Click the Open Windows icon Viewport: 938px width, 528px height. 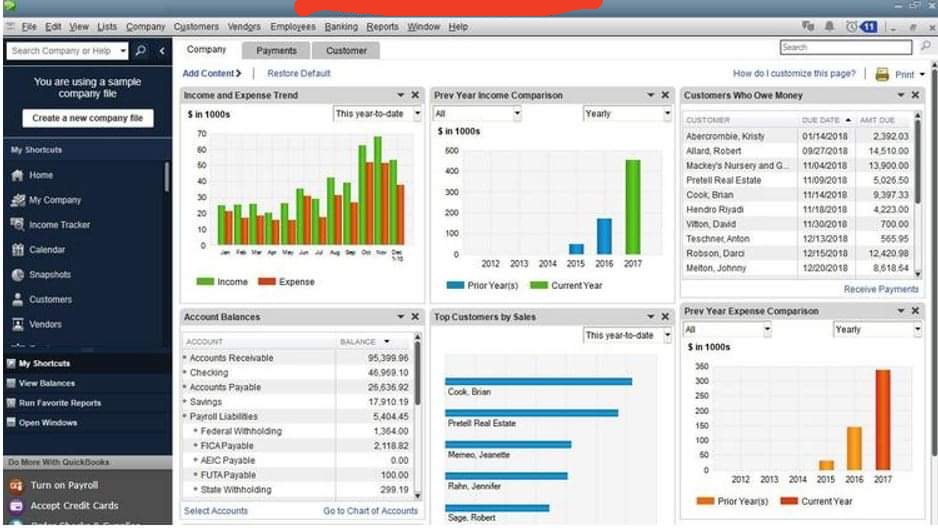click(x=11, y=422)
